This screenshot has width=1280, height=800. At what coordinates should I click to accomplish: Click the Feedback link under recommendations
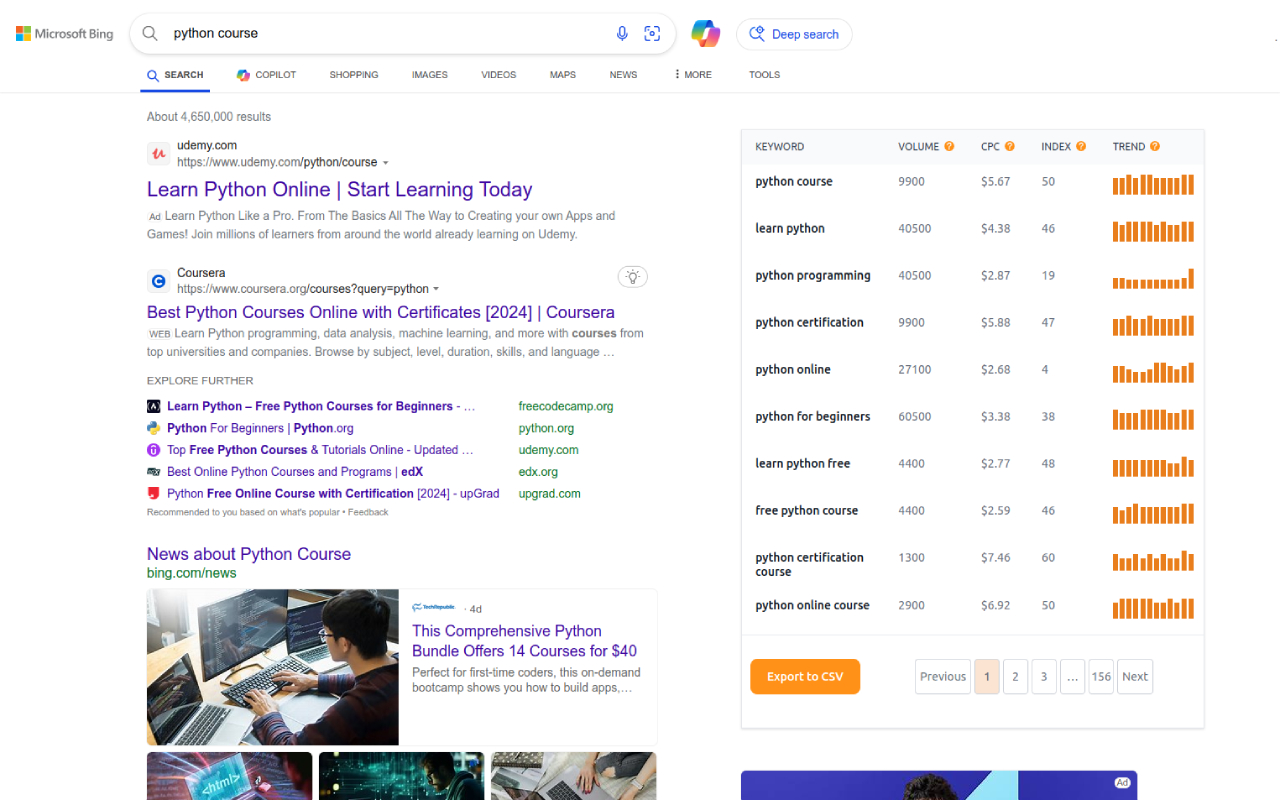click(368, 512)
